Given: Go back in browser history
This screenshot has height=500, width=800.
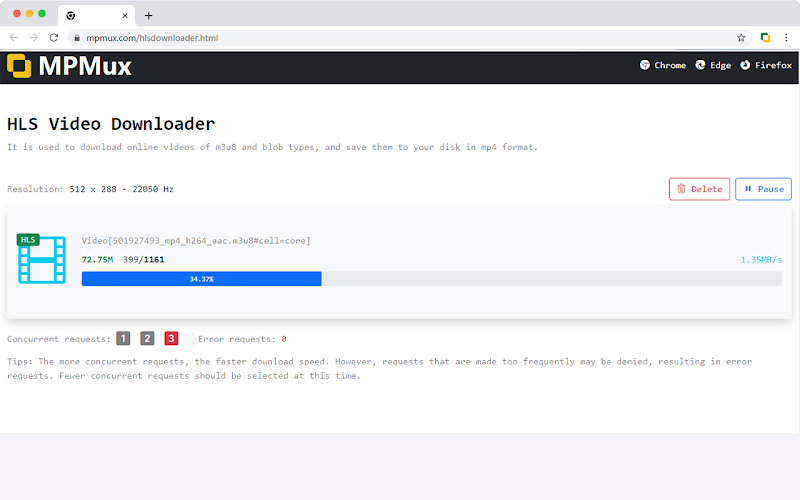Looking at the screenshot, I should pyautogui.click(x=14, y=38).
